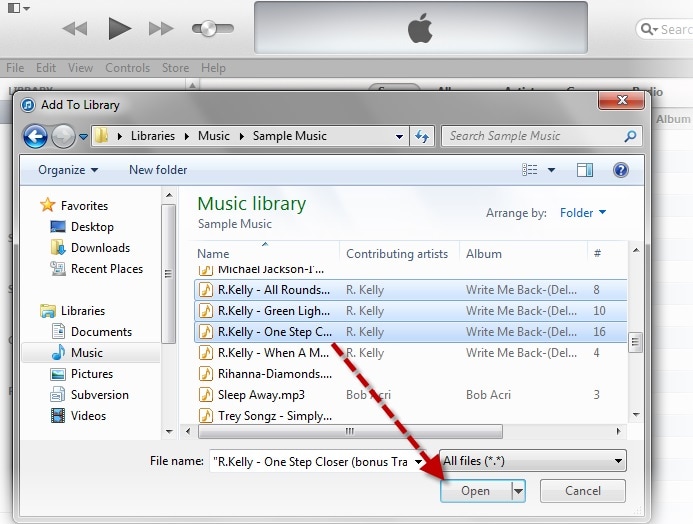Open the view options dropdown arrow

[x=552, y=170]
